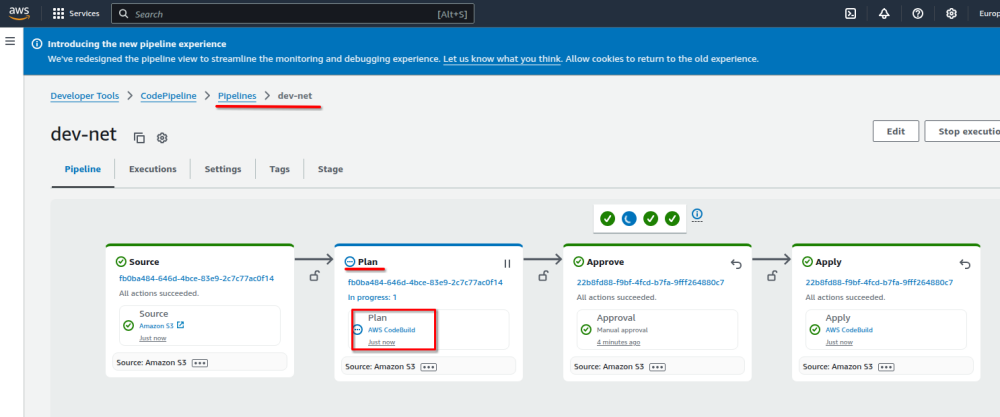Click the third status circle
Screen dimensions: 1000x417
click(x=651, y=219)
